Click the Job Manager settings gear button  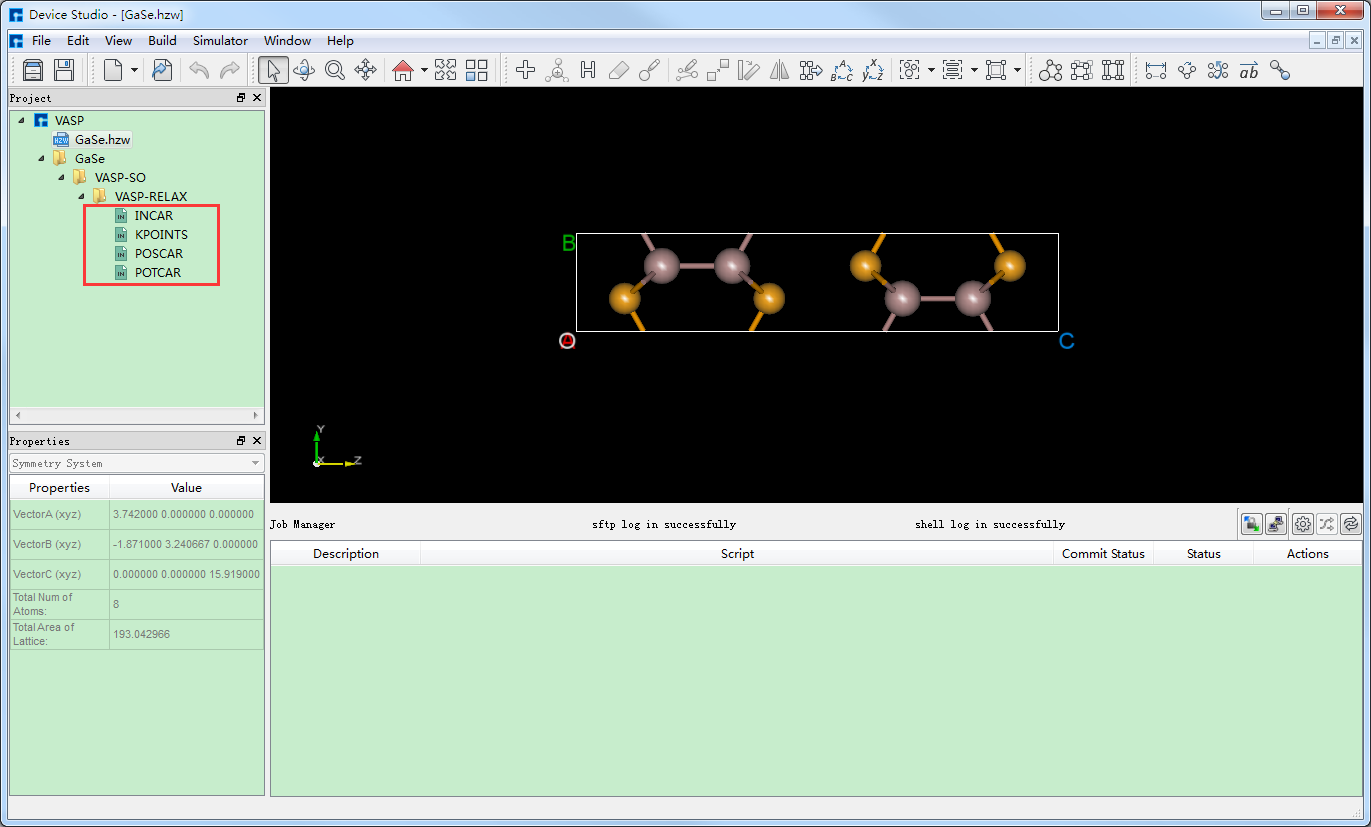click(1302, 524)
